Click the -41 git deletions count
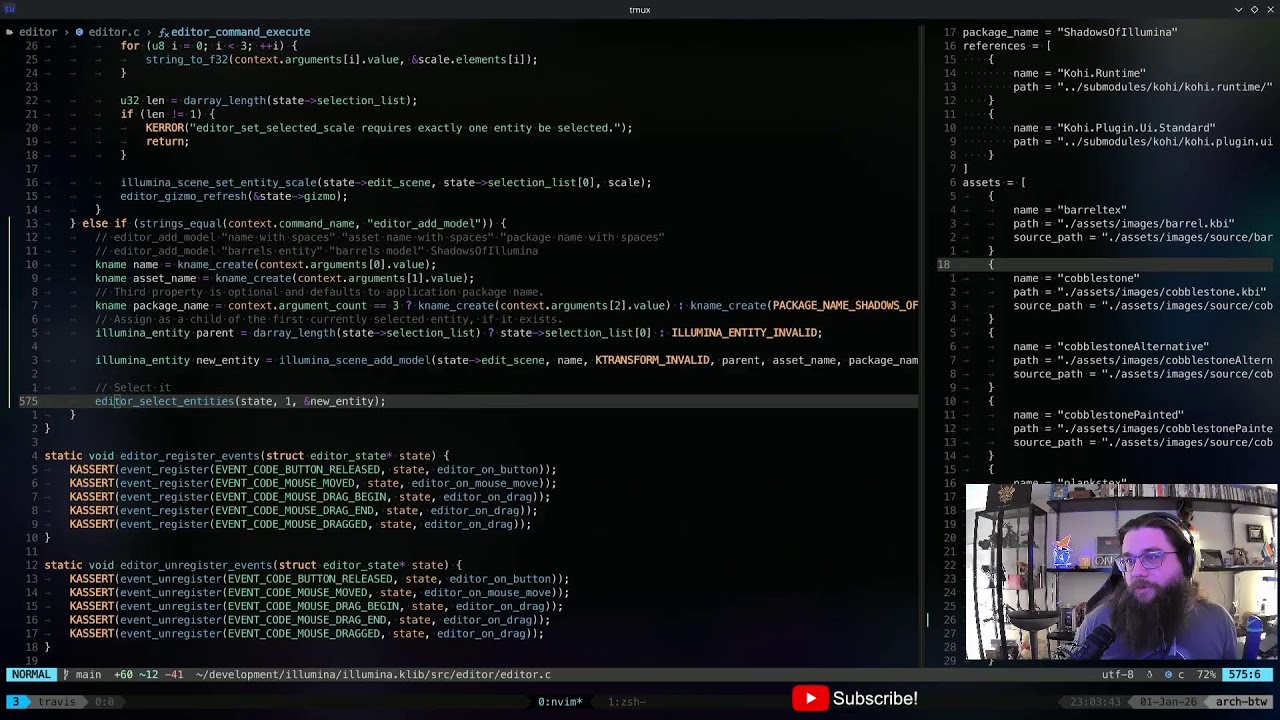Image resolution: width=1280 pixels, height=720 pixels. point(173,675)
